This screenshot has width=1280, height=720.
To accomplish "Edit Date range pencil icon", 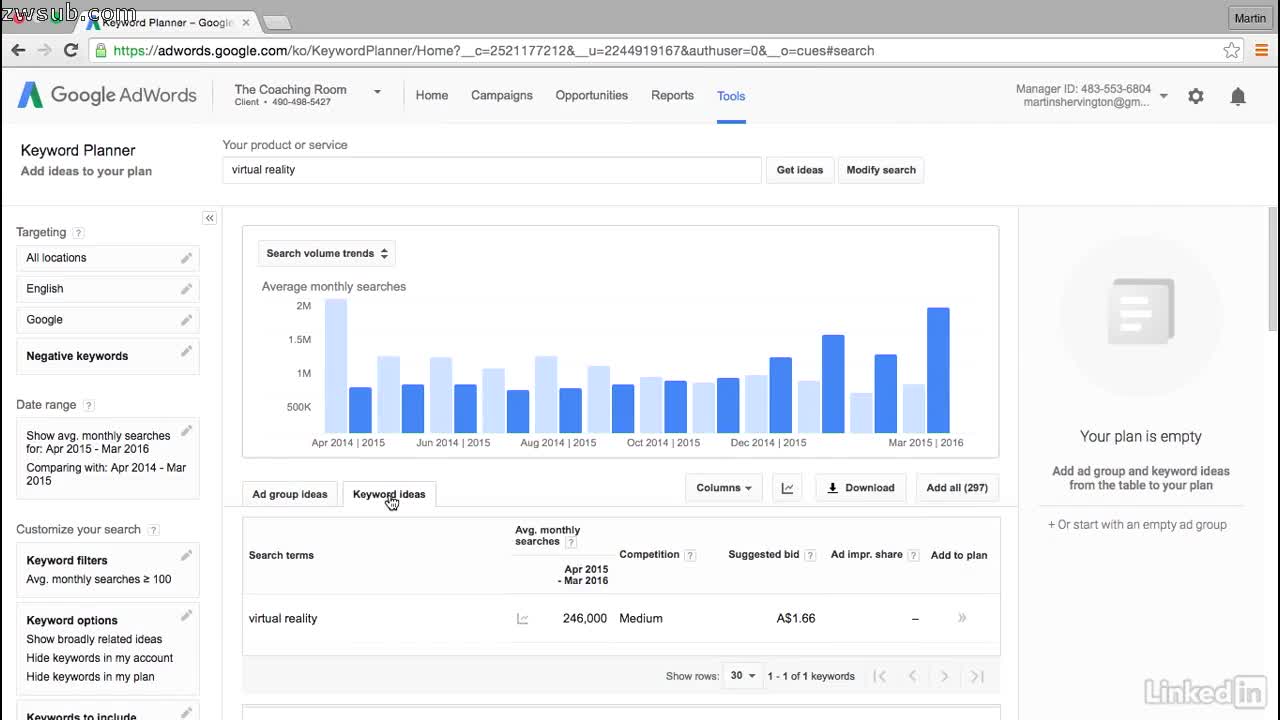I will (x=186, y=431).
